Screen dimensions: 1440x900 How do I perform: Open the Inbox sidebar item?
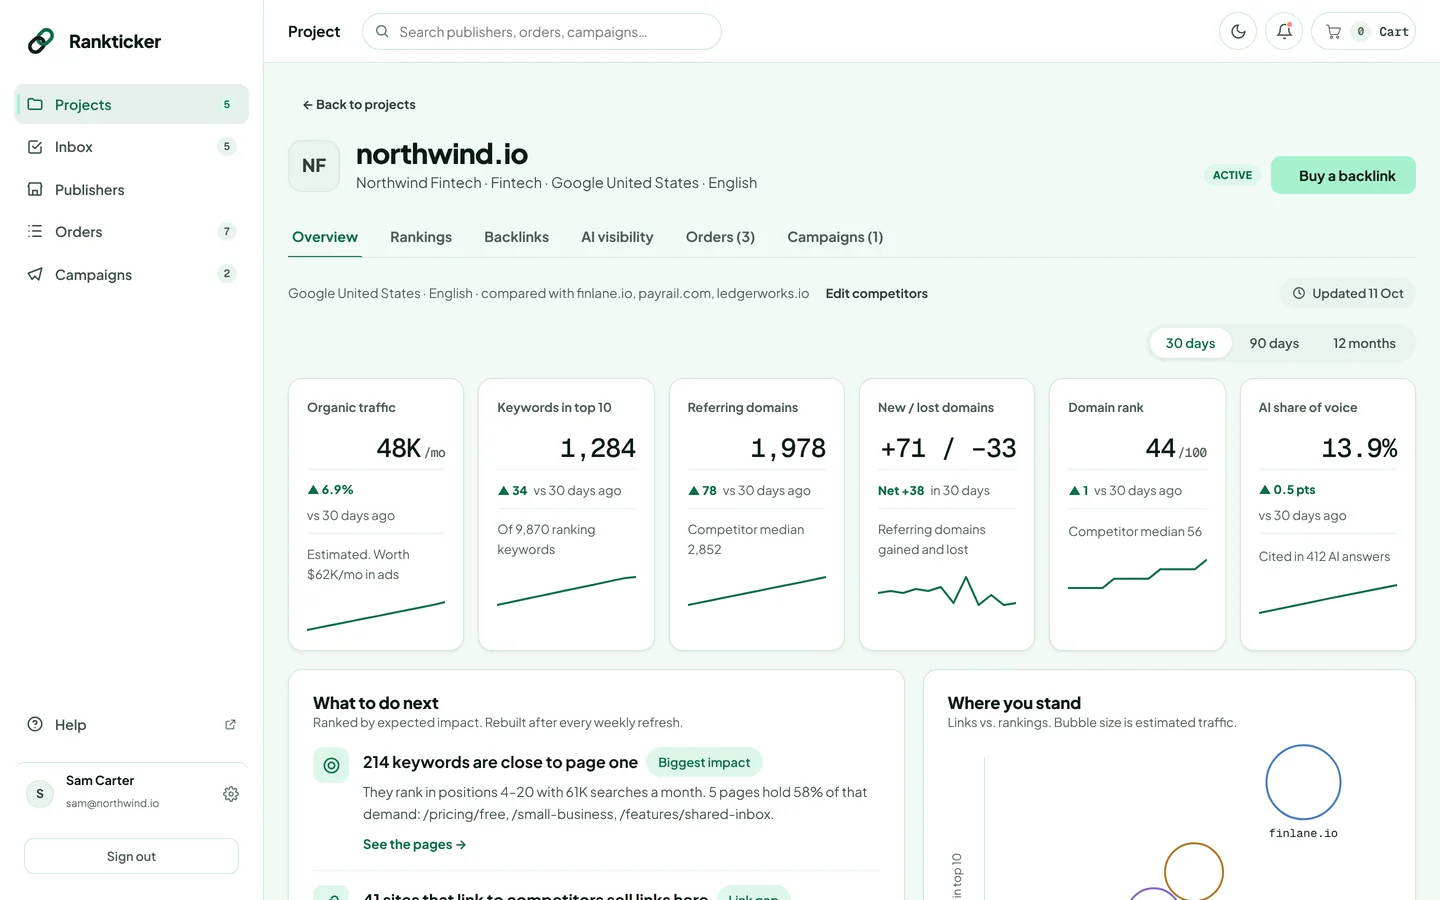pos(132,147)
